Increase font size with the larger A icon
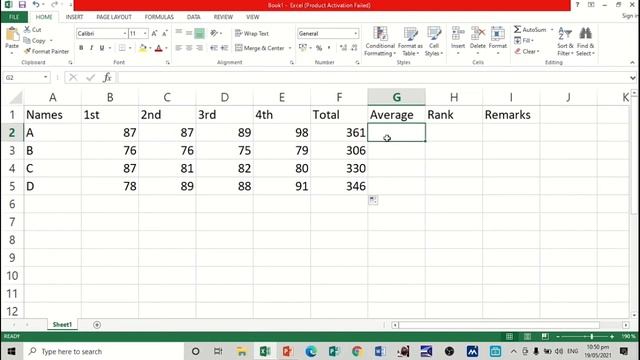This screenshot has width=640, height=360. tap(154, 33)
